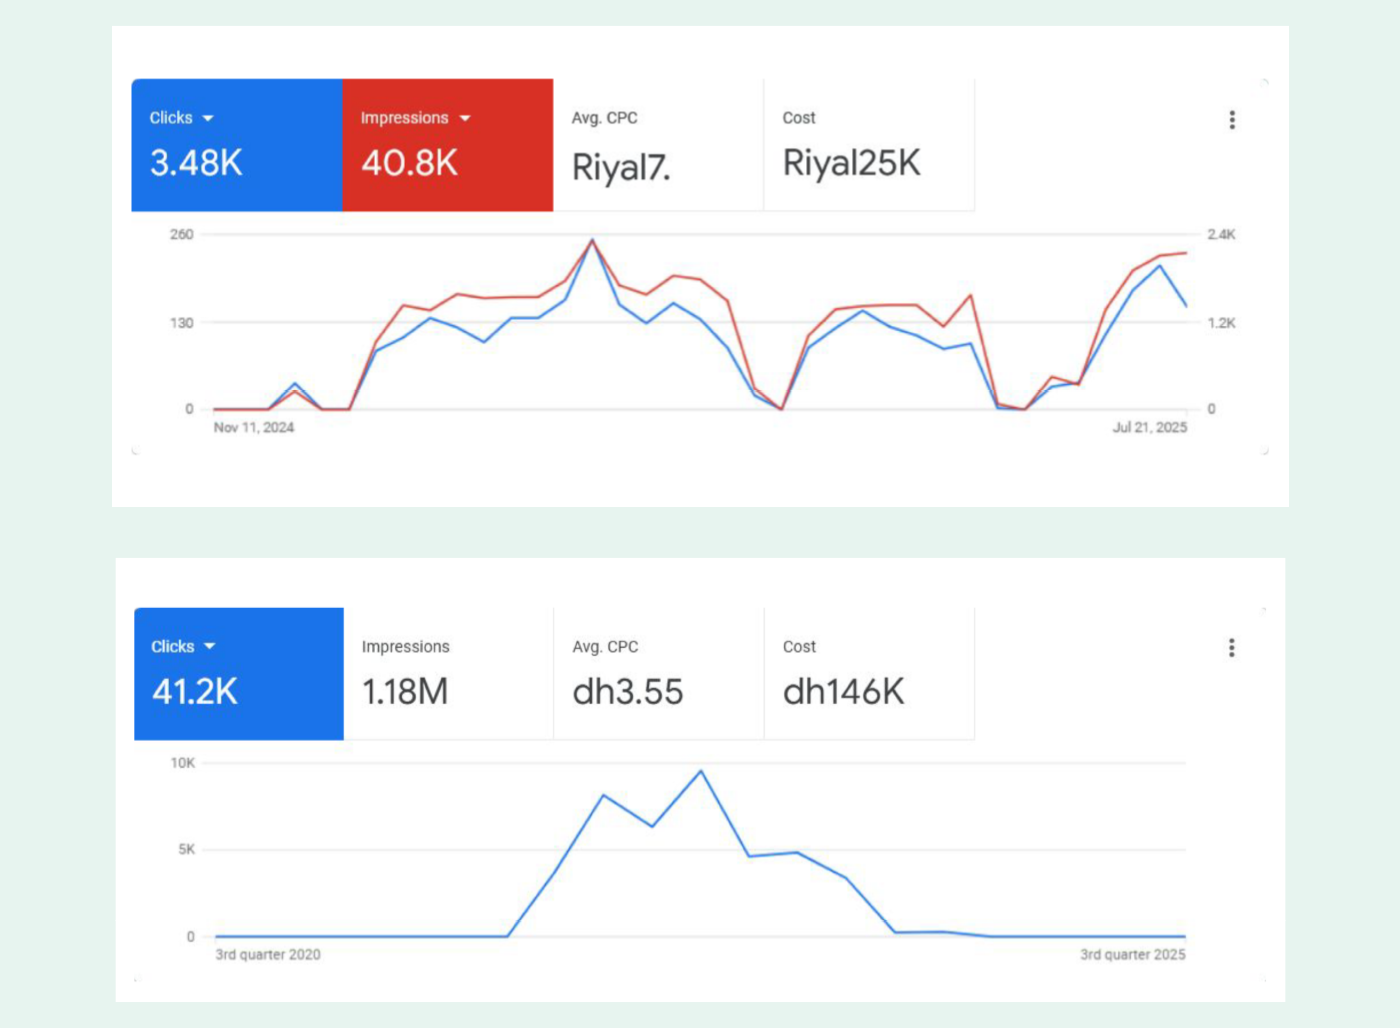Viewport: 1400px width, 1028px height.
Task: Toggle the Avg. CPC Riyal7 metric card
Action: [x=657, y=145]
